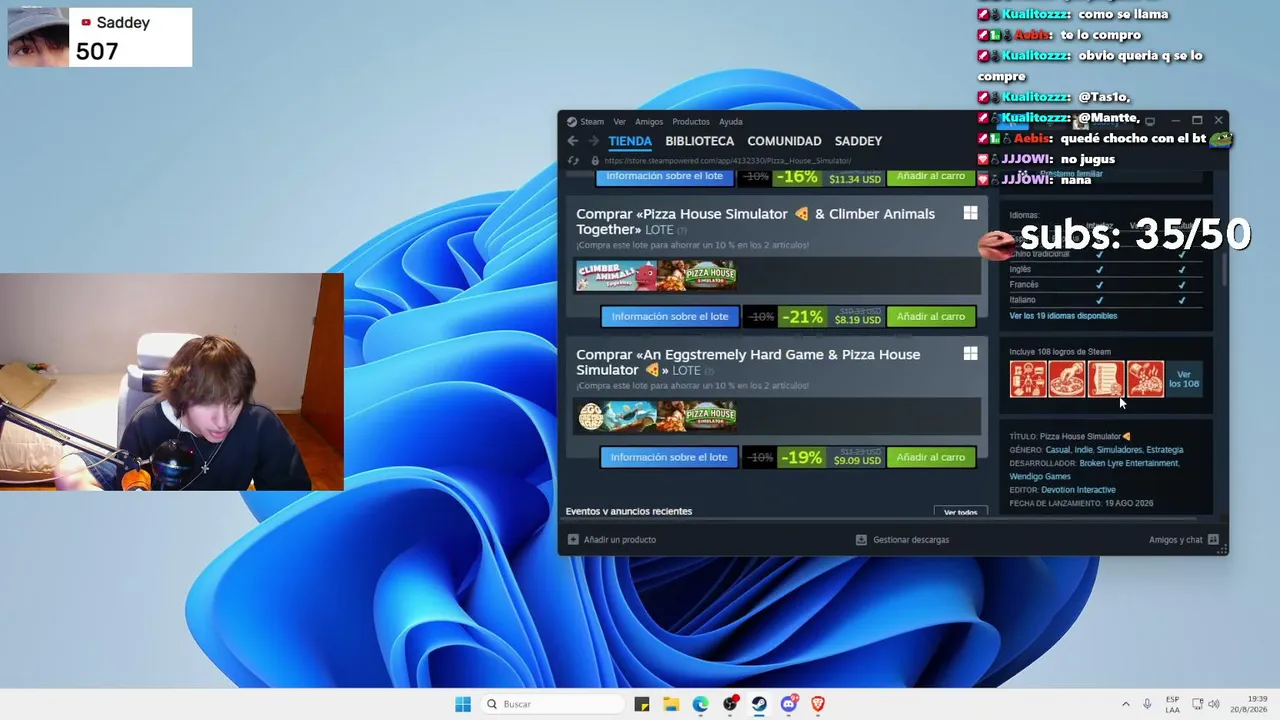Add the Eggstremely Hard Game bundle to cart
The height and width of the screenshot is (720, 1280).
click(931, 457)
